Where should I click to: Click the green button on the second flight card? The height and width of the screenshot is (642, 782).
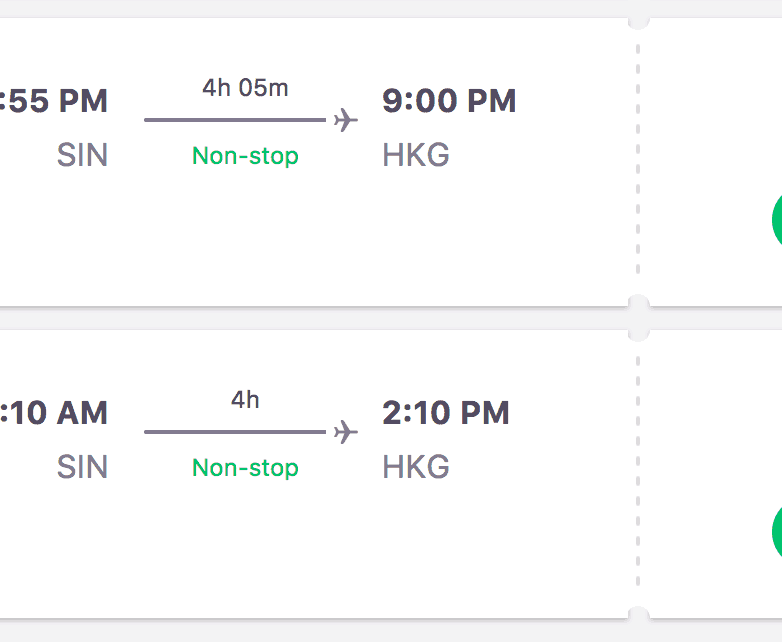point(776,532)
